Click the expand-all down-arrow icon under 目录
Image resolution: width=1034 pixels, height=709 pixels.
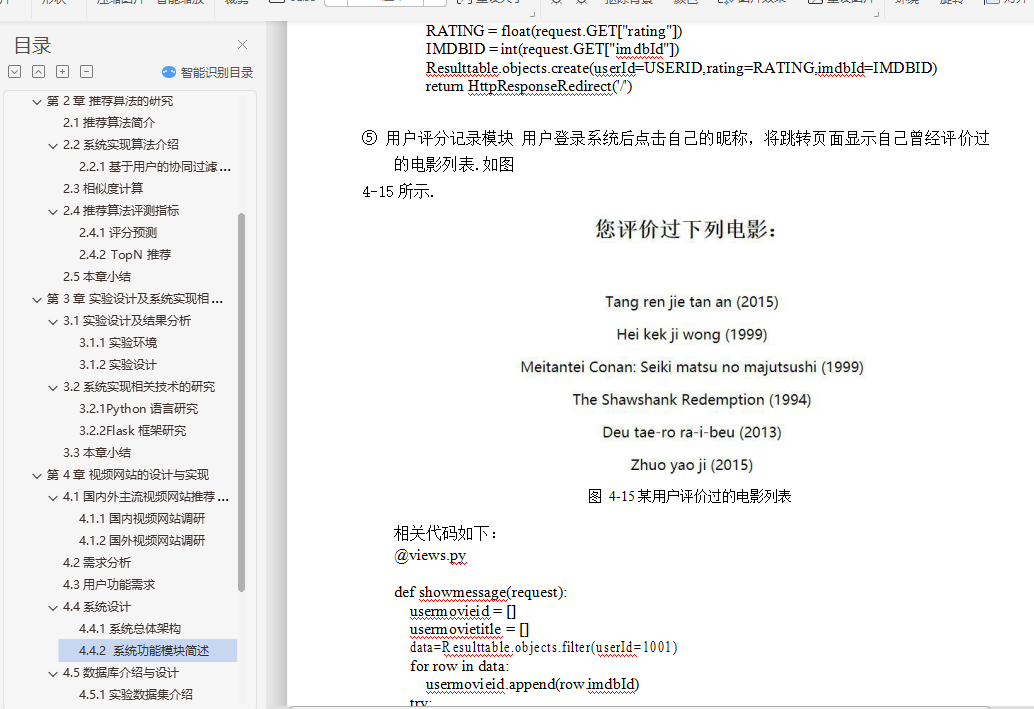coord(15,72)
